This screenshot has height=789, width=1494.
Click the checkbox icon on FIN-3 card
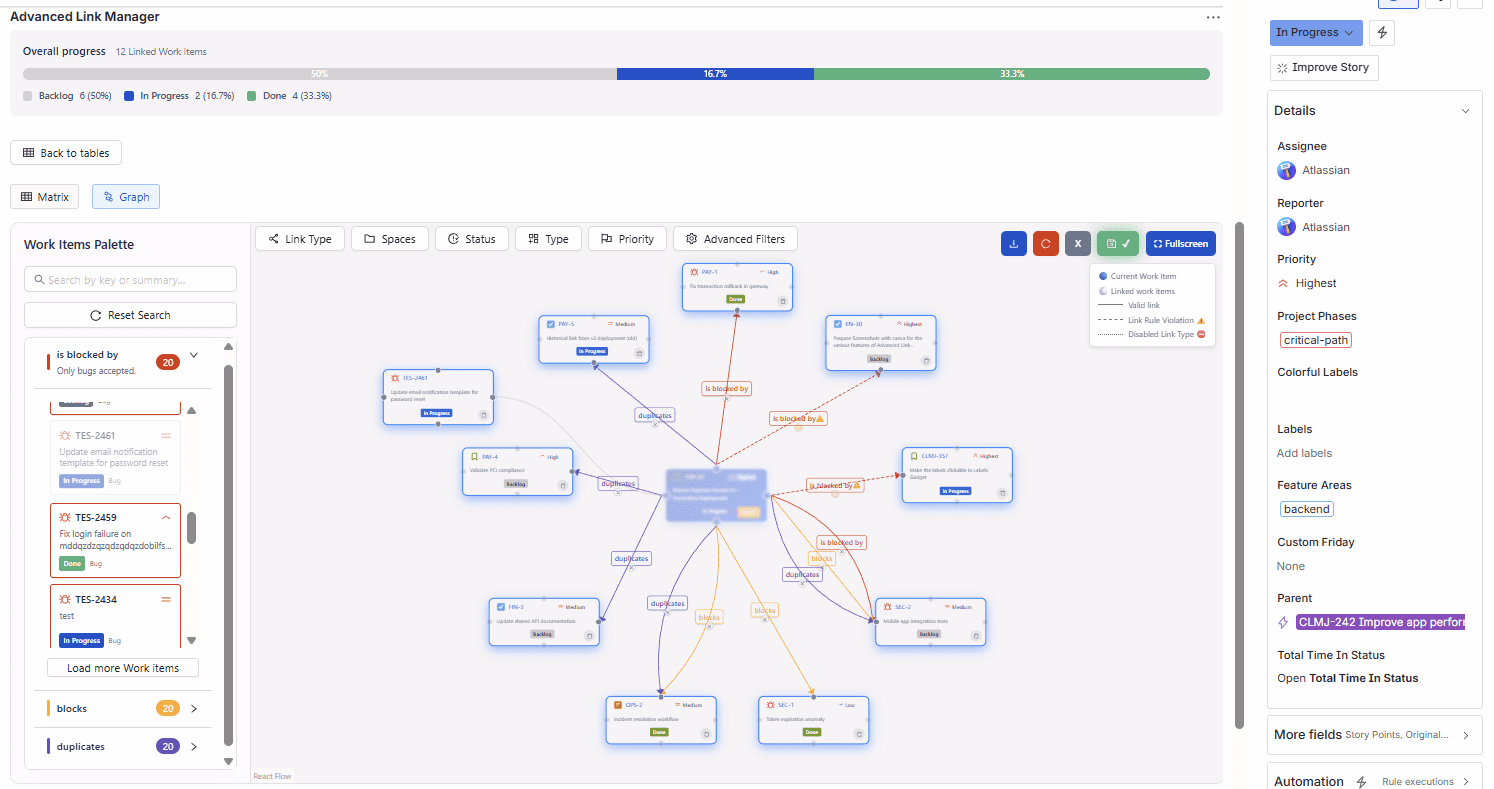[x=502, y=606]
